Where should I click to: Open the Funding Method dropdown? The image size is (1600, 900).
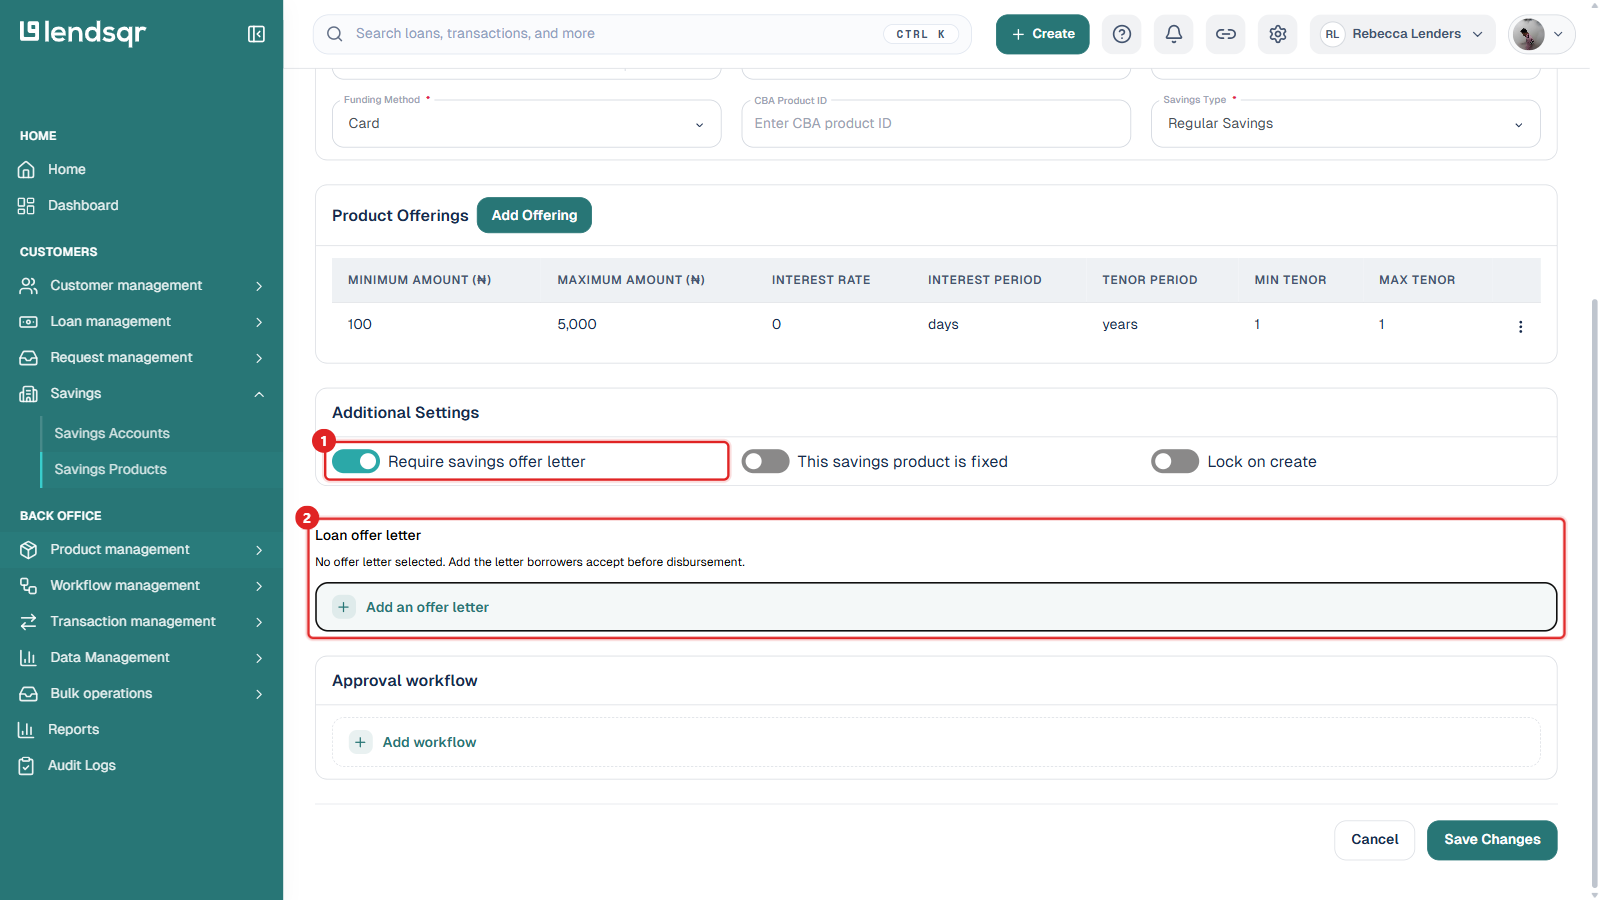[x=526, y=123]
